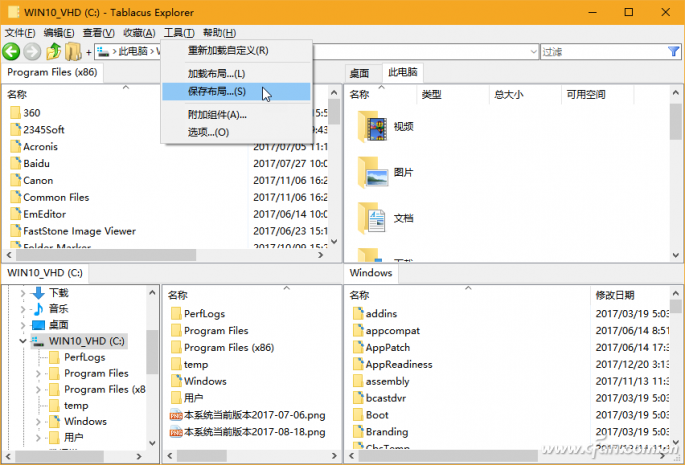The width and height of the screenshot is (685, 465).
Task: Select the 360 folder icon
Action: coord(15,113)
